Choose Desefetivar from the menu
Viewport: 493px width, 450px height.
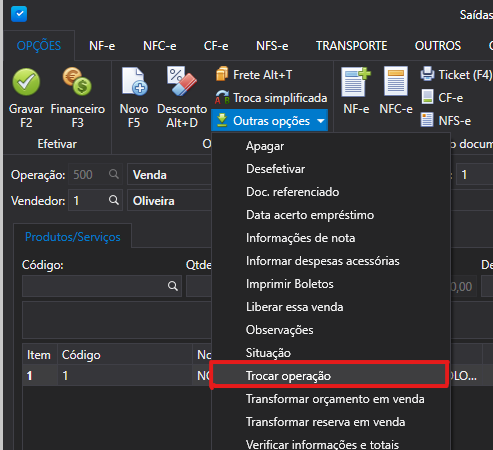(x=331, y=169)
